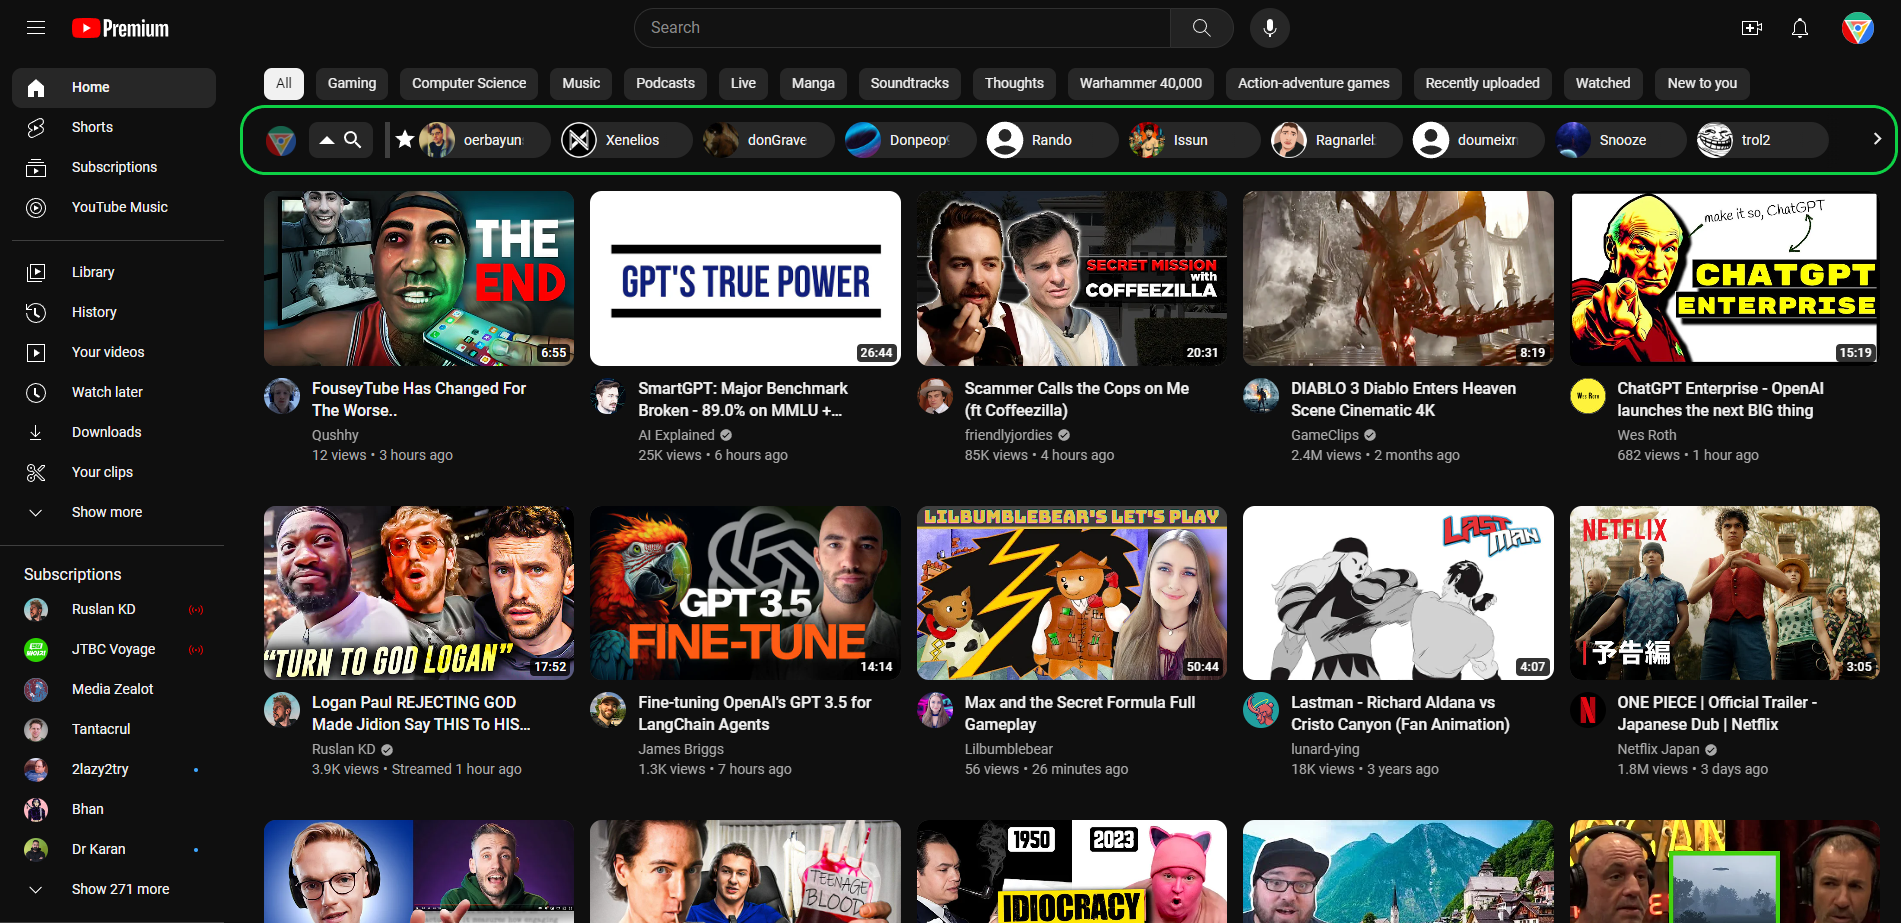Open FouseyTube THE END thumbnail
The width and height of the screenshot is (1901, 923).
pos(419,278)
